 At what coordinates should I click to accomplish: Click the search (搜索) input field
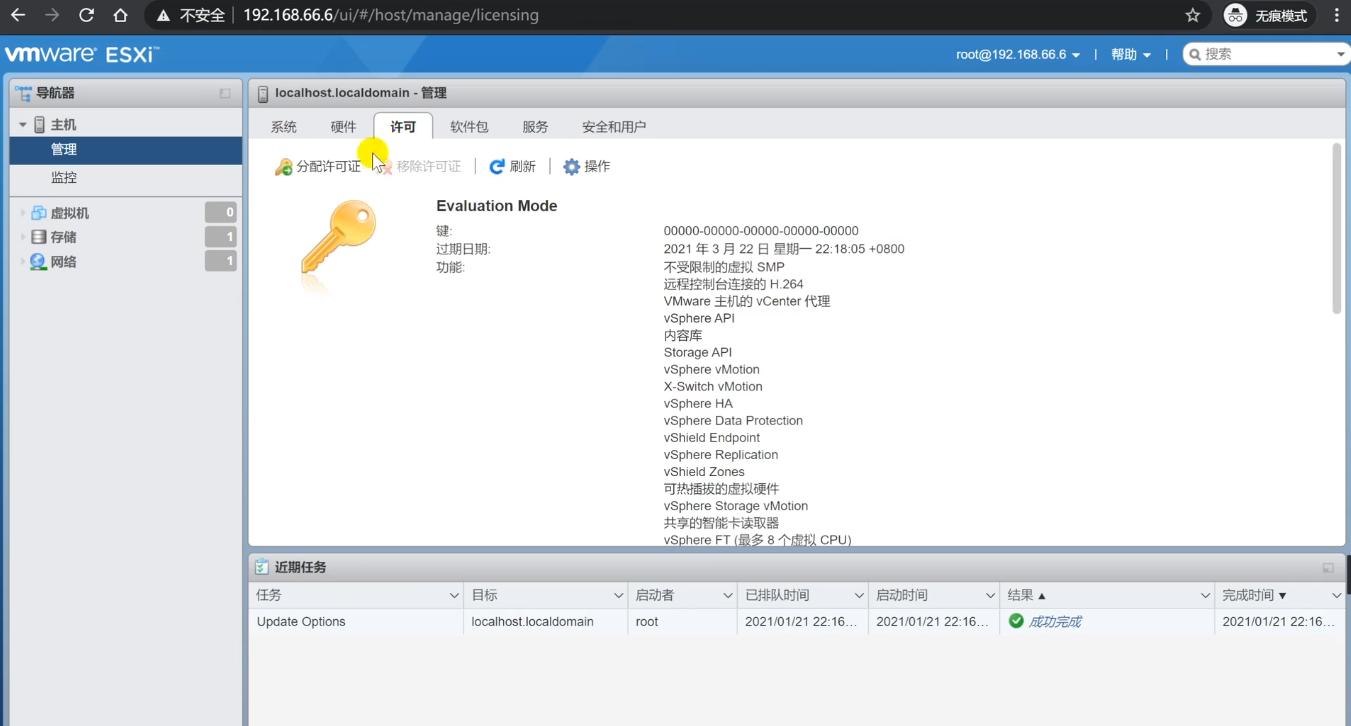coord(1265,54)
